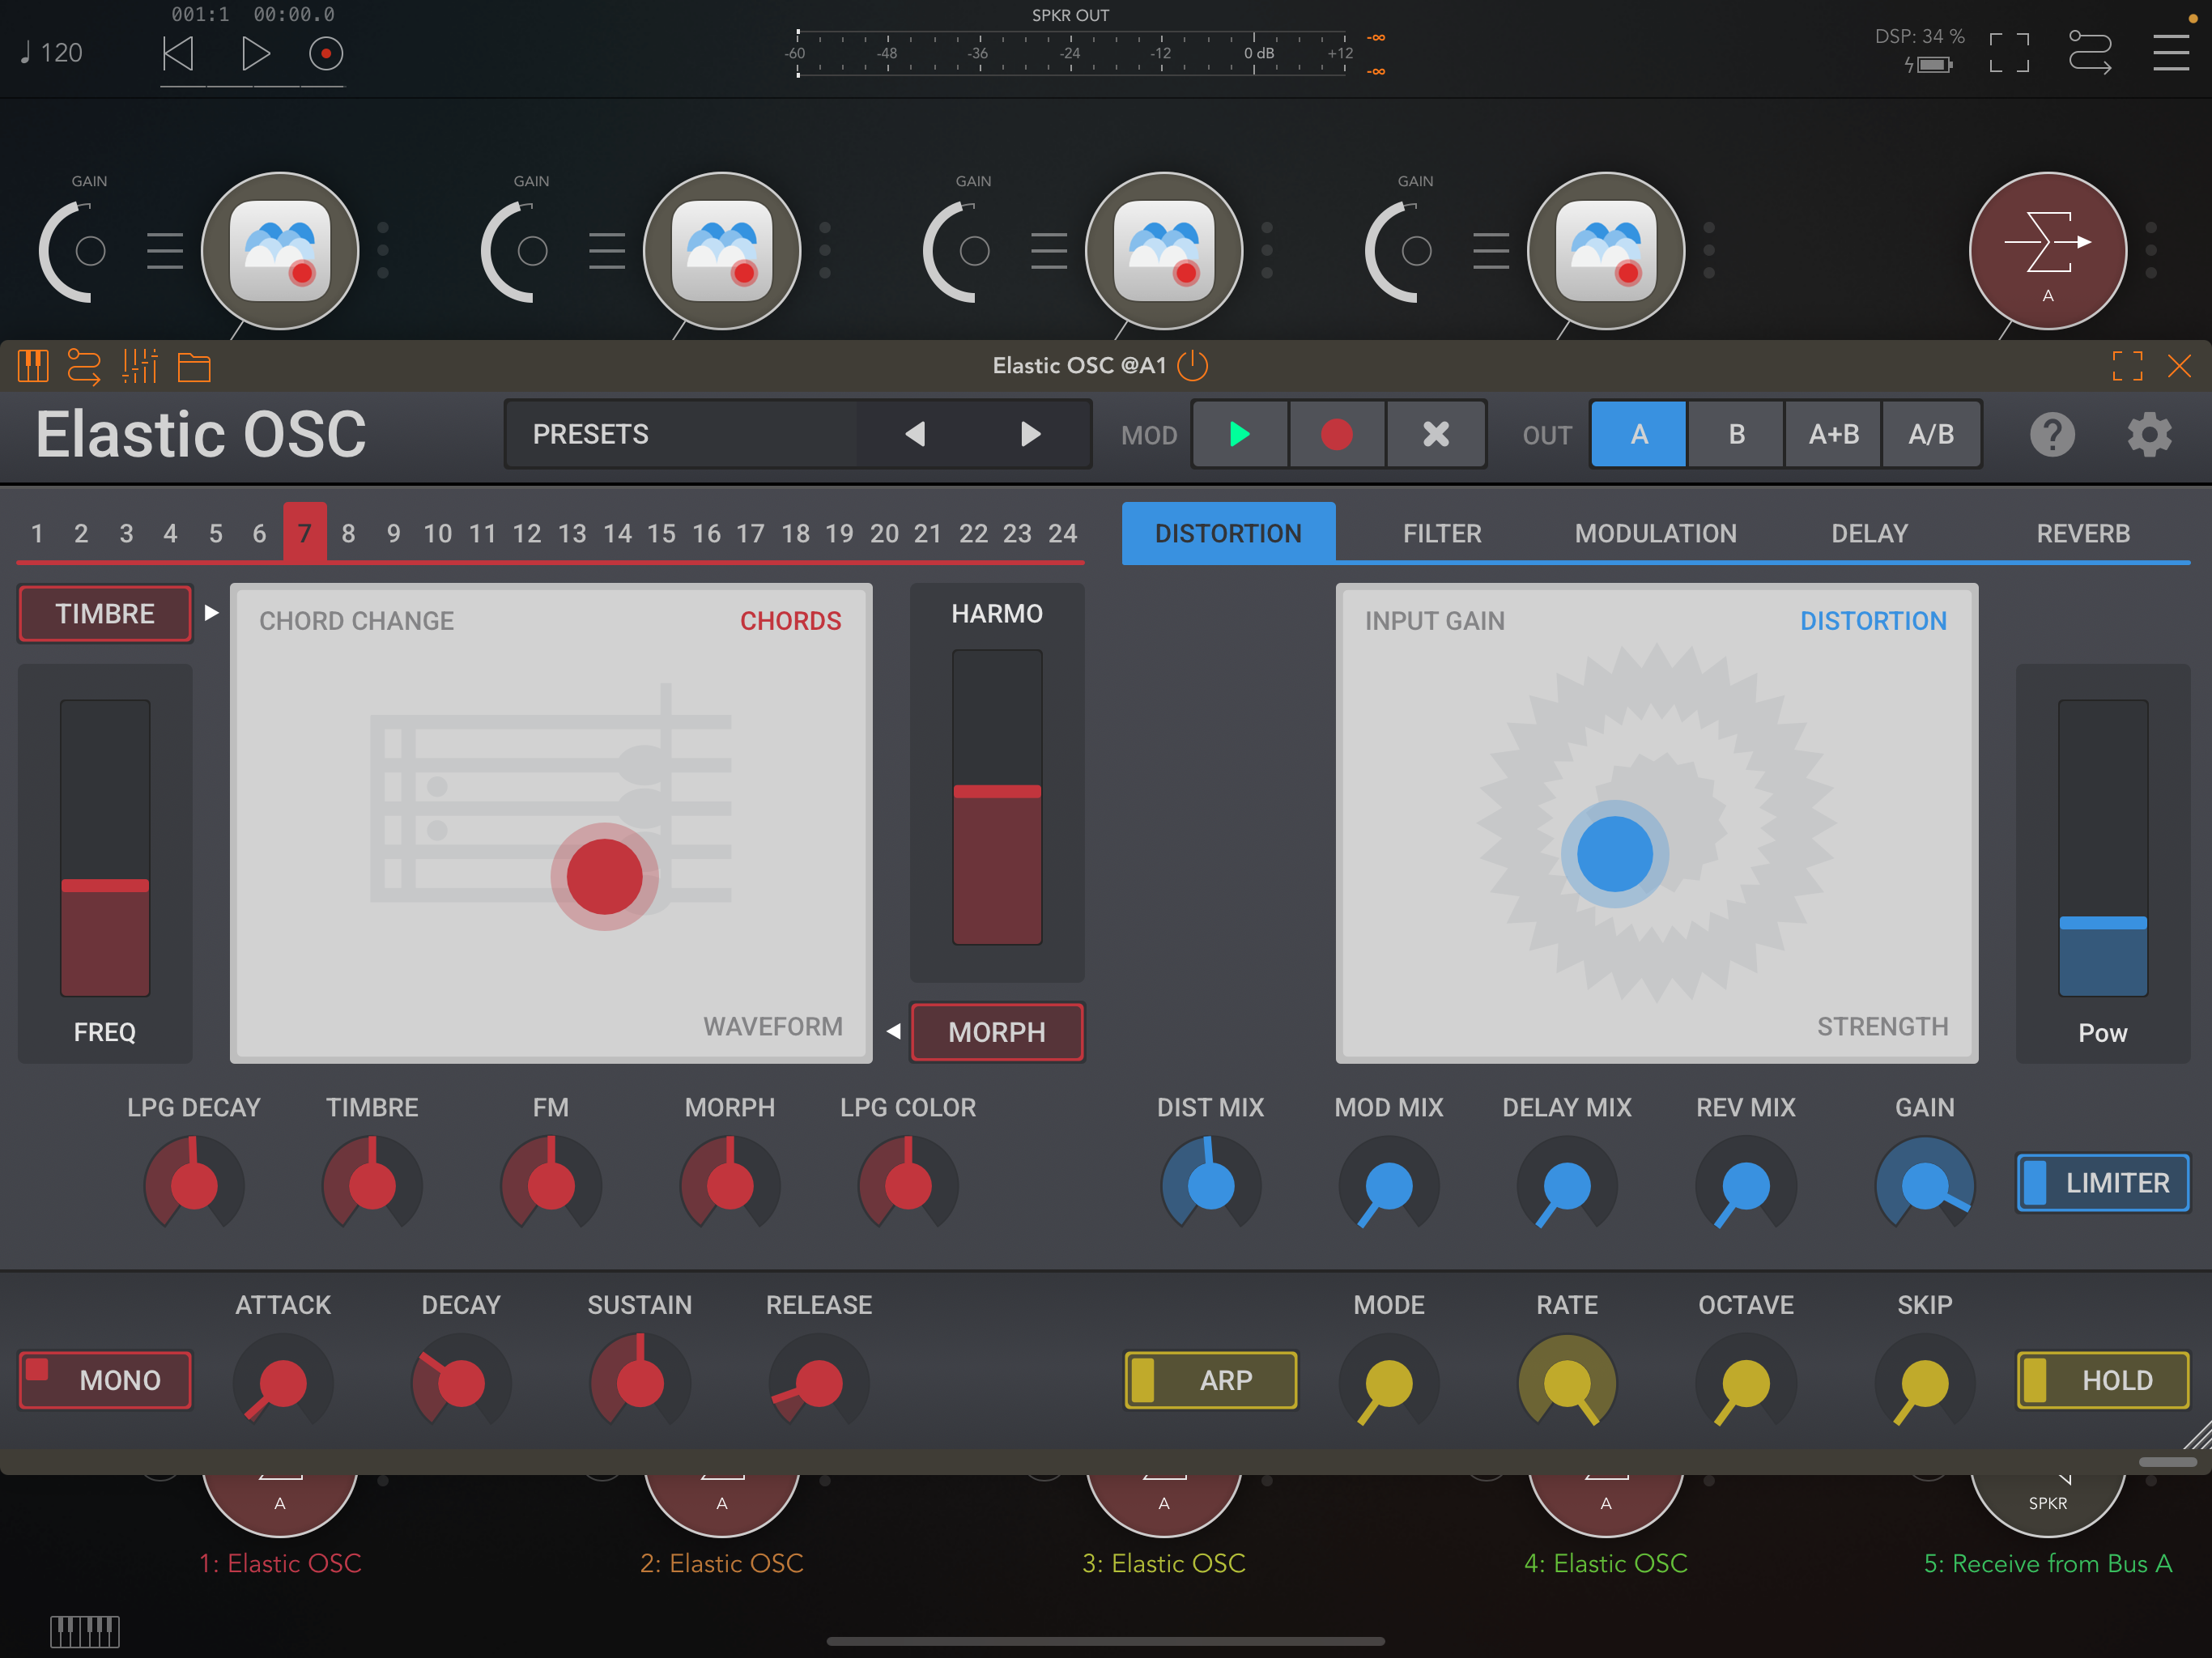
Task: Click the piano keyboard icon in orange toolbar
Action: 33,366
